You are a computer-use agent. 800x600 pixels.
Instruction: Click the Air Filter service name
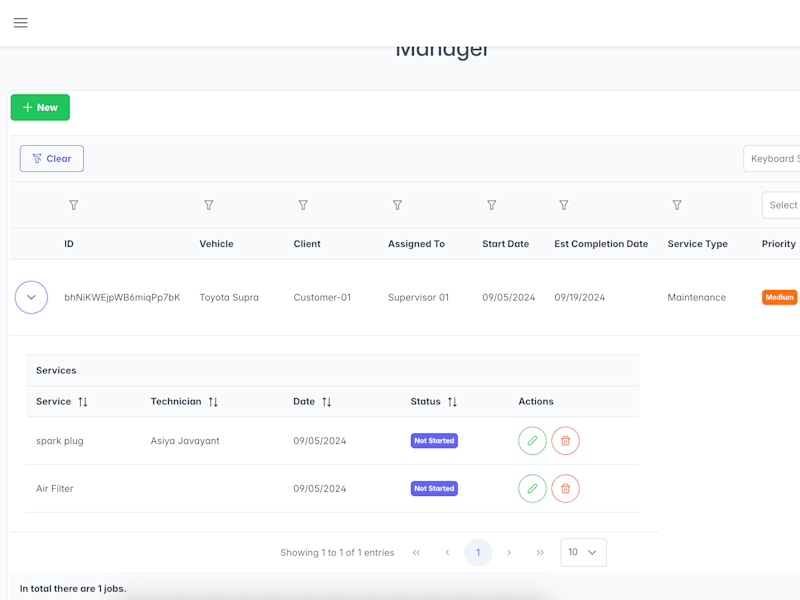(x=55, y=489)
